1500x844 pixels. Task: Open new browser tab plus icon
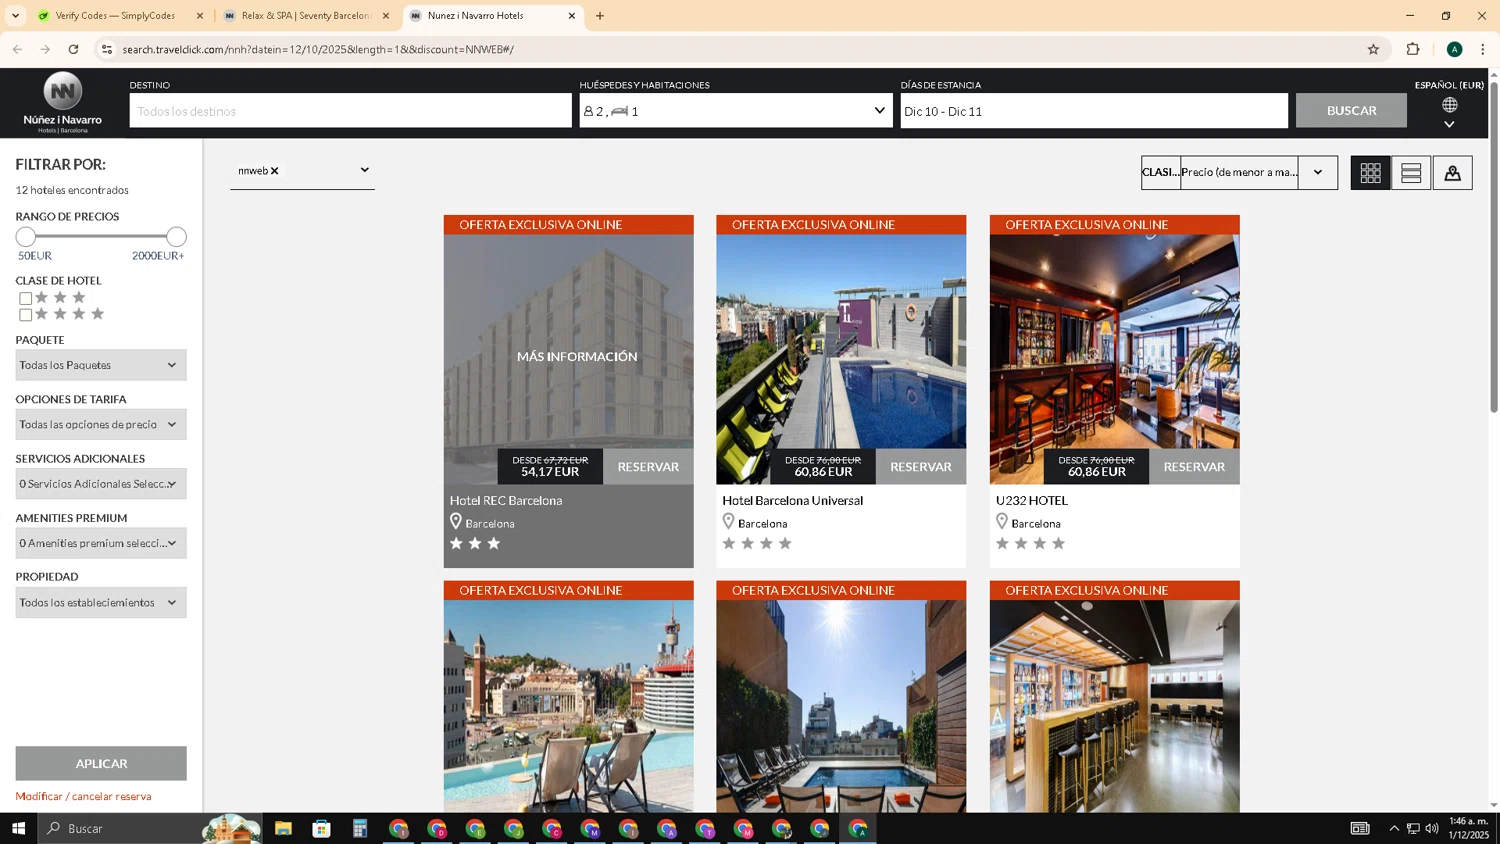click(x=600, y=16)
